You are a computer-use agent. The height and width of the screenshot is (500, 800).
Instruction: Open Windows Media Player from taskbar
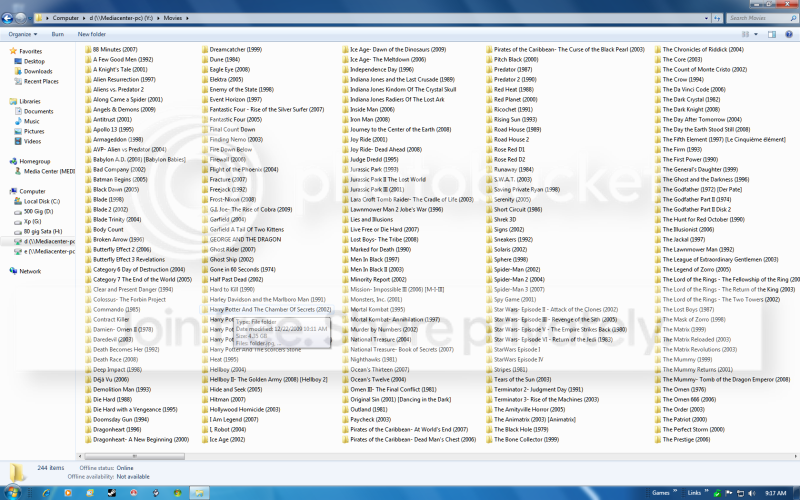tap(68, 493)
